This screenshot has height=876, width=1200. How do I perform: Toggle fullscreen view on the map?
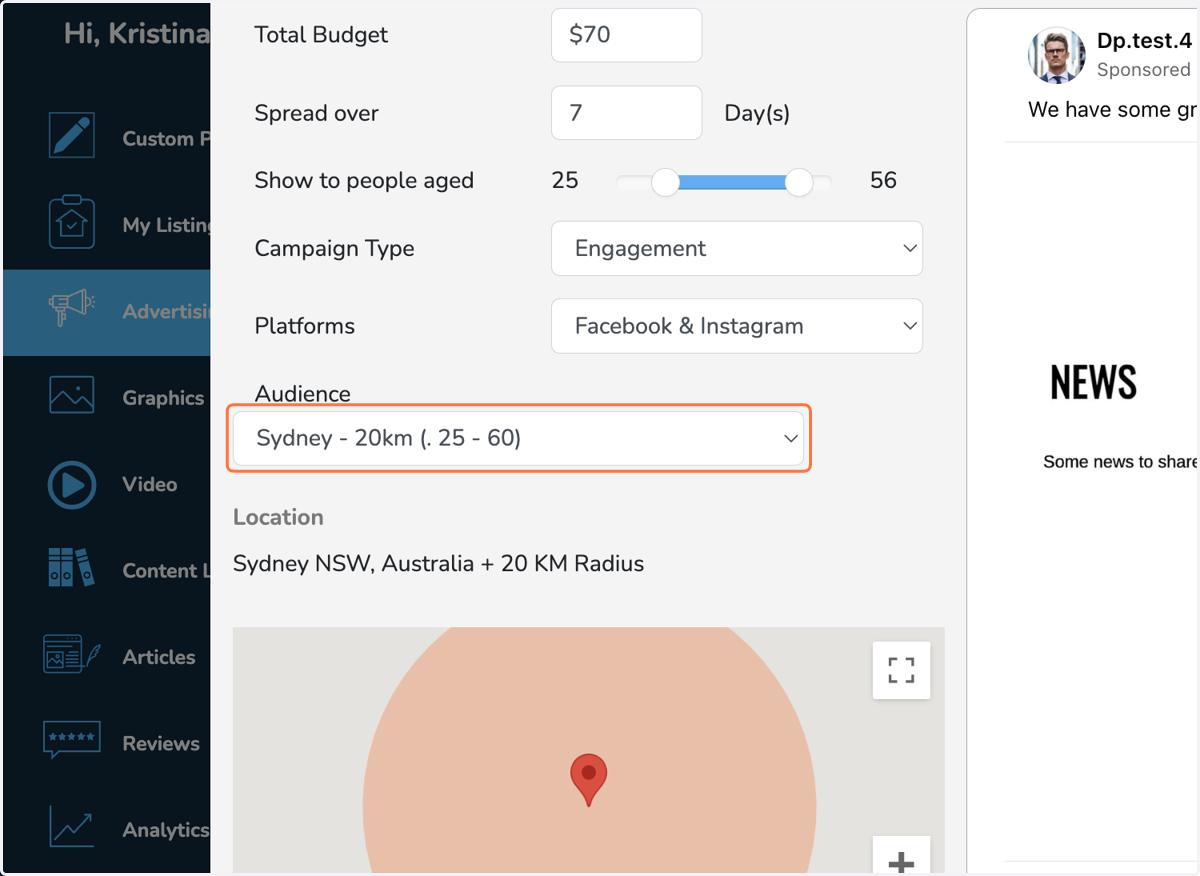coord(901,670)
